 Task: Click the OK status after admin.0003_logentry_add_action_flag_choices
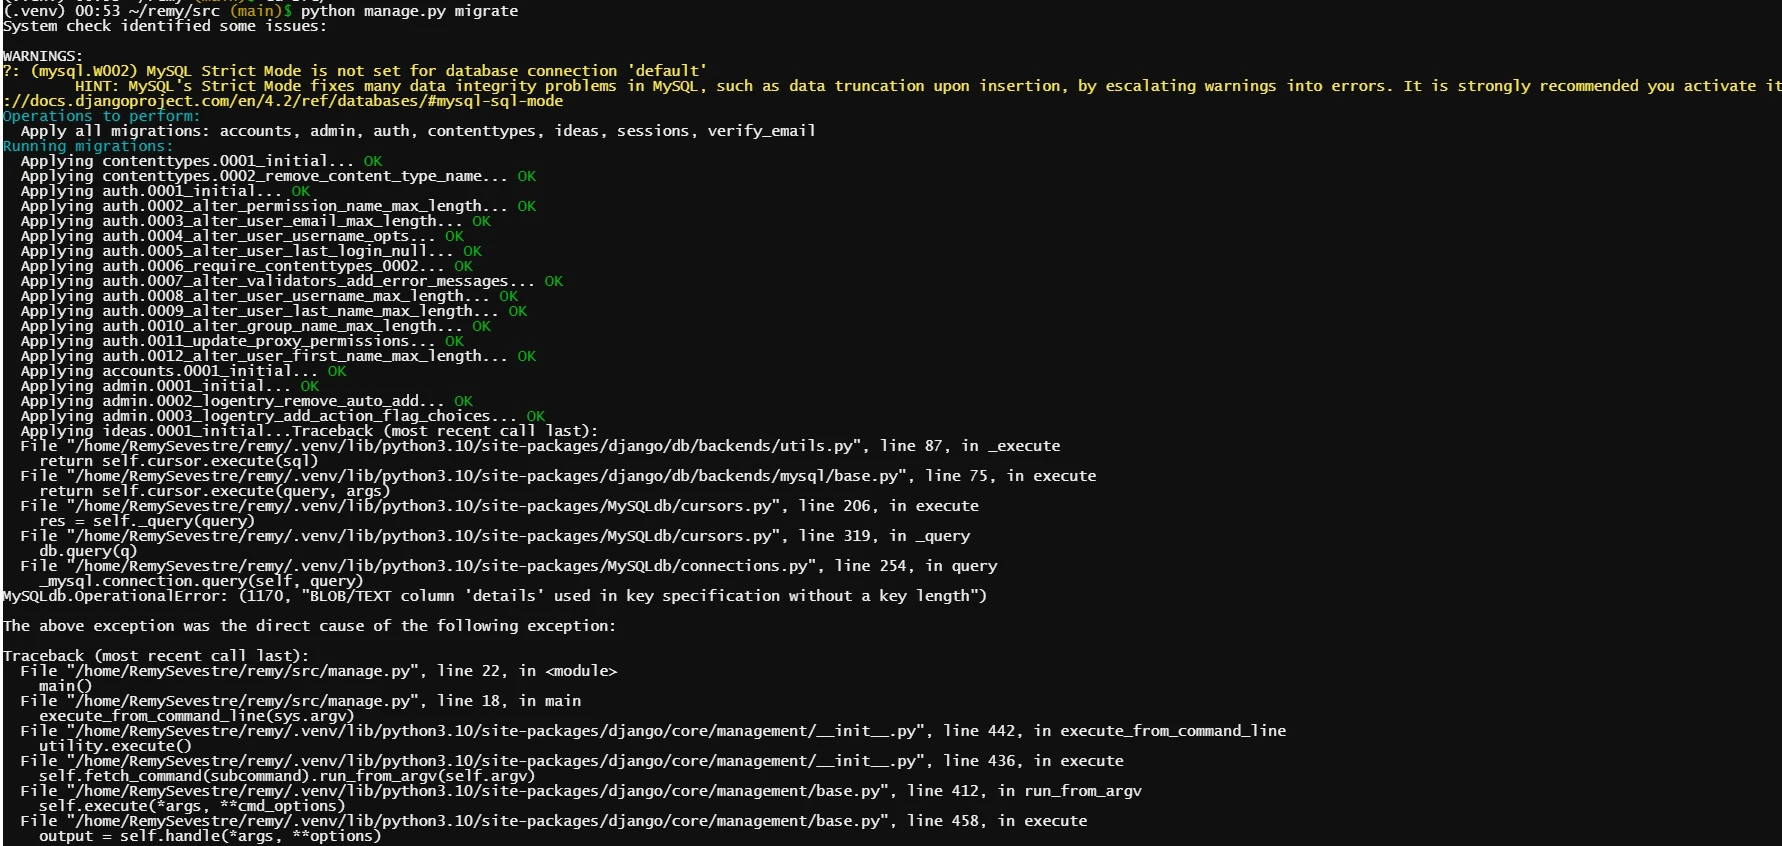536,416
